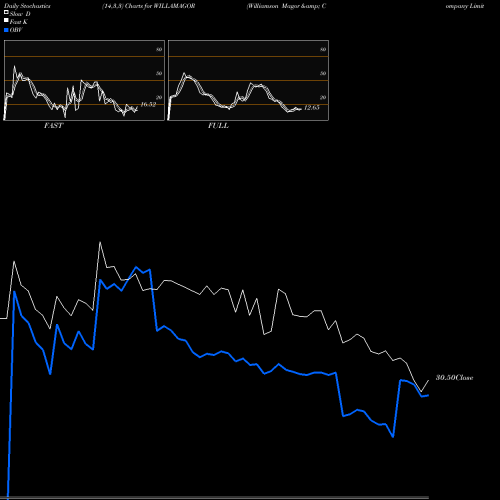The width and height of the screenshot is (500, 500).
Task: Click the OBV line's lowest trough near right
Action: click(393, 436)
